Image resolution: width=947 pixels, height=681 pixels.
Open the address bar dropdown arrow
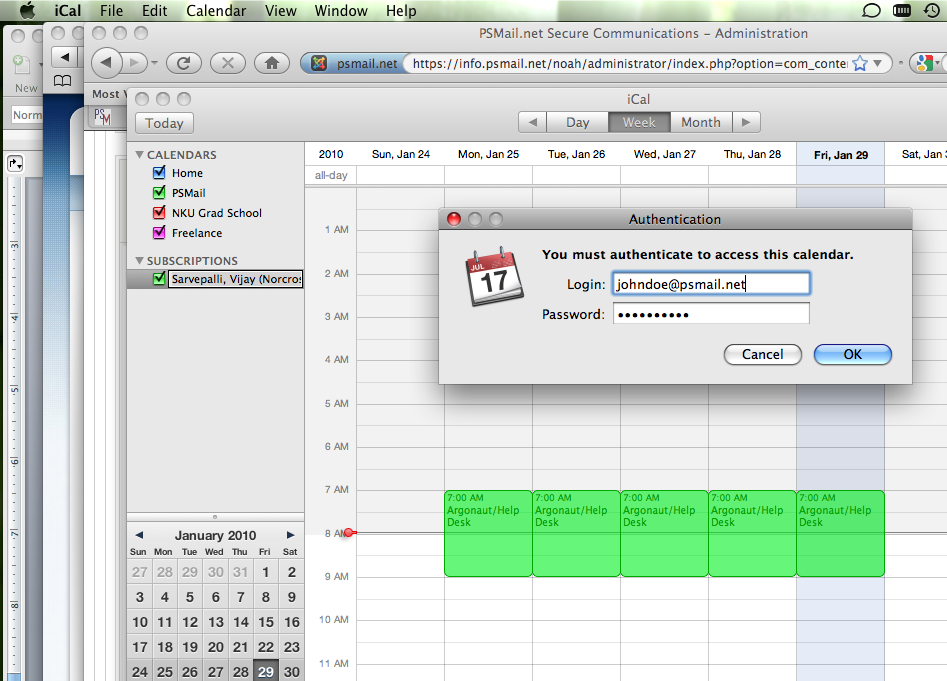coord(878,63)
